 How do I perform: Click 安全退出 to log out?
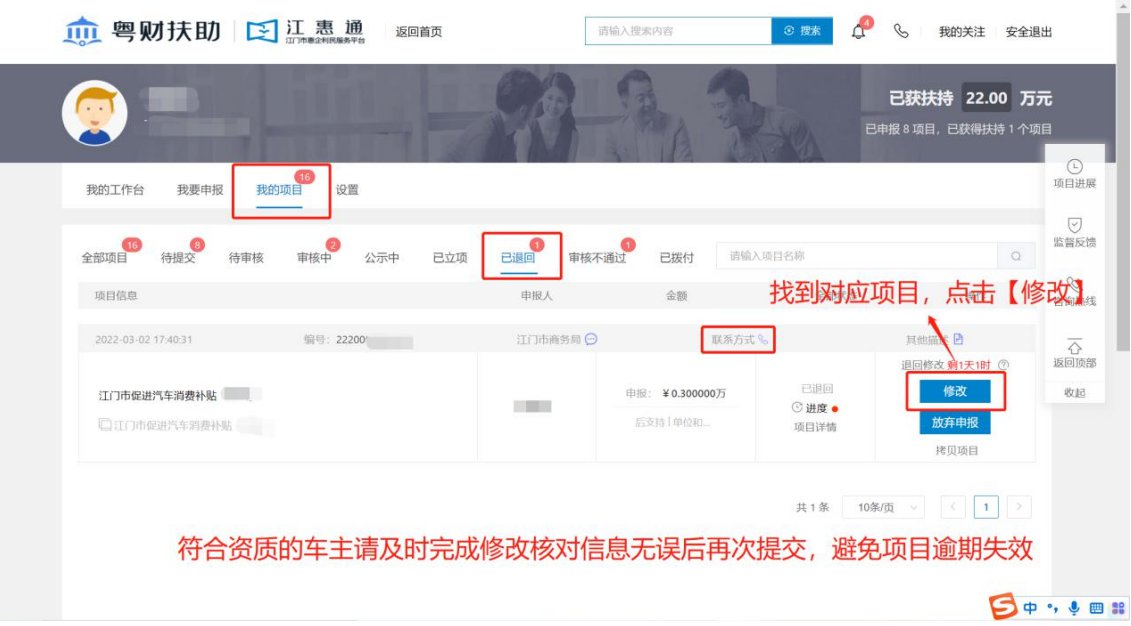tap(1029, 32)
